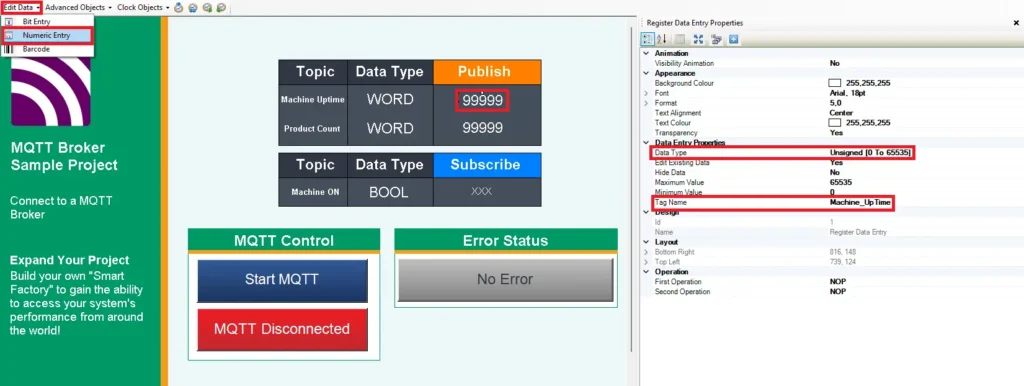Click the greyed property pages icon

680,40
